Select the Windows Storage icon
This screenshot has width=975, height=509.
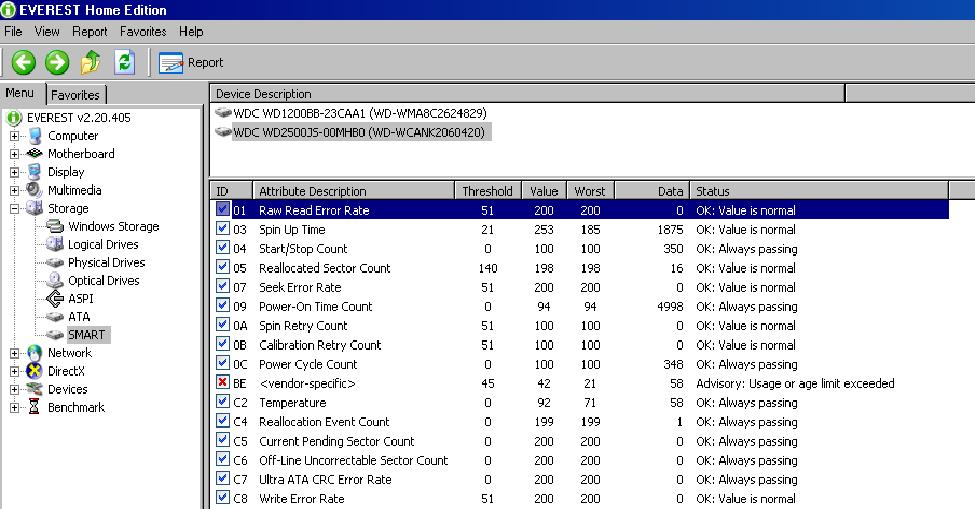(x=55, y=226)
